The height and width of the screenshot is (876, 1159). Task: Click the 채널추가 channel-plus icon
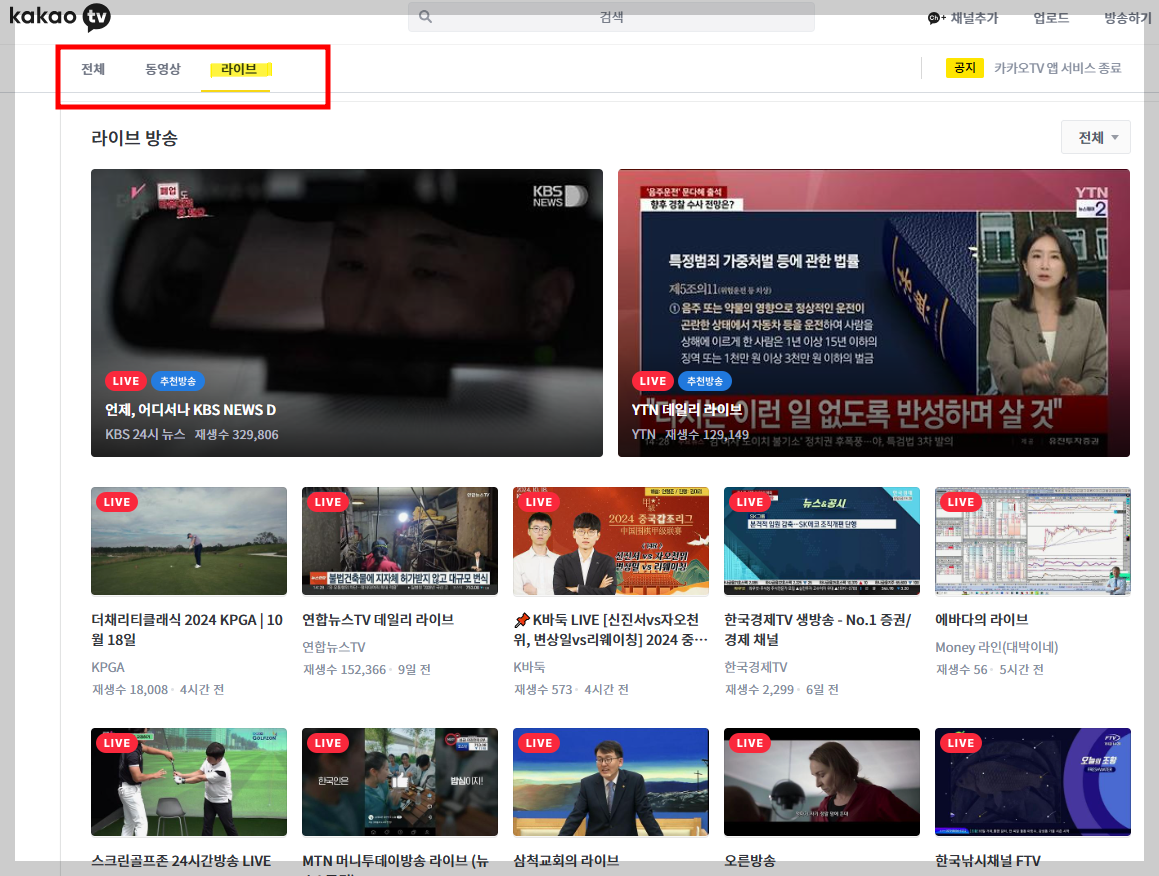pos(936,18)
